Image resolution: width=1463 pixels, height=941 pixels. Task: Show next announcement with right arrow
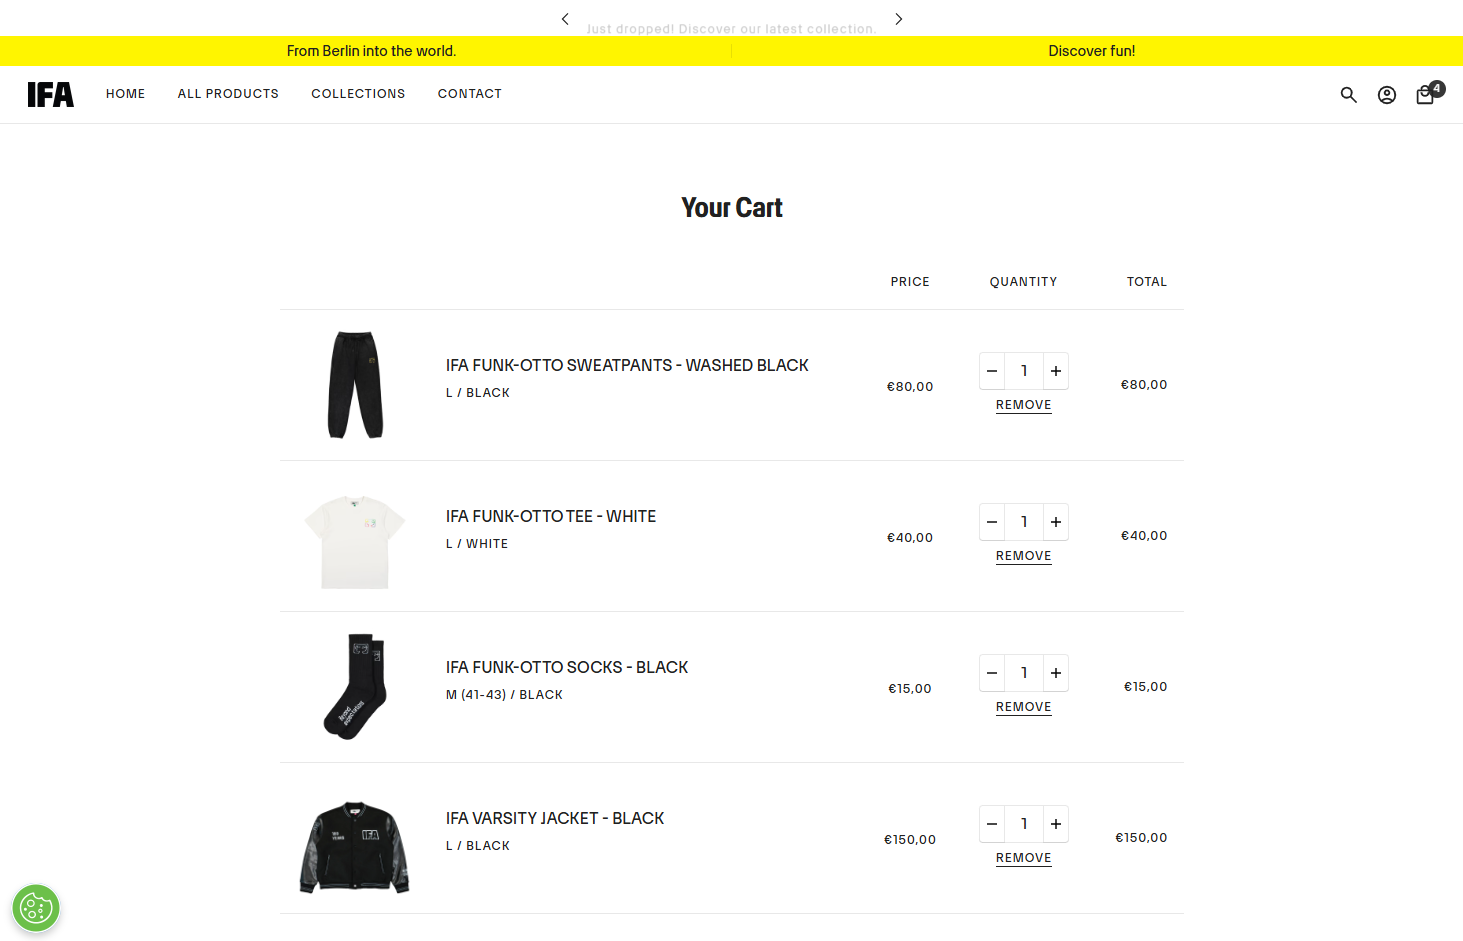pos(899,19)
